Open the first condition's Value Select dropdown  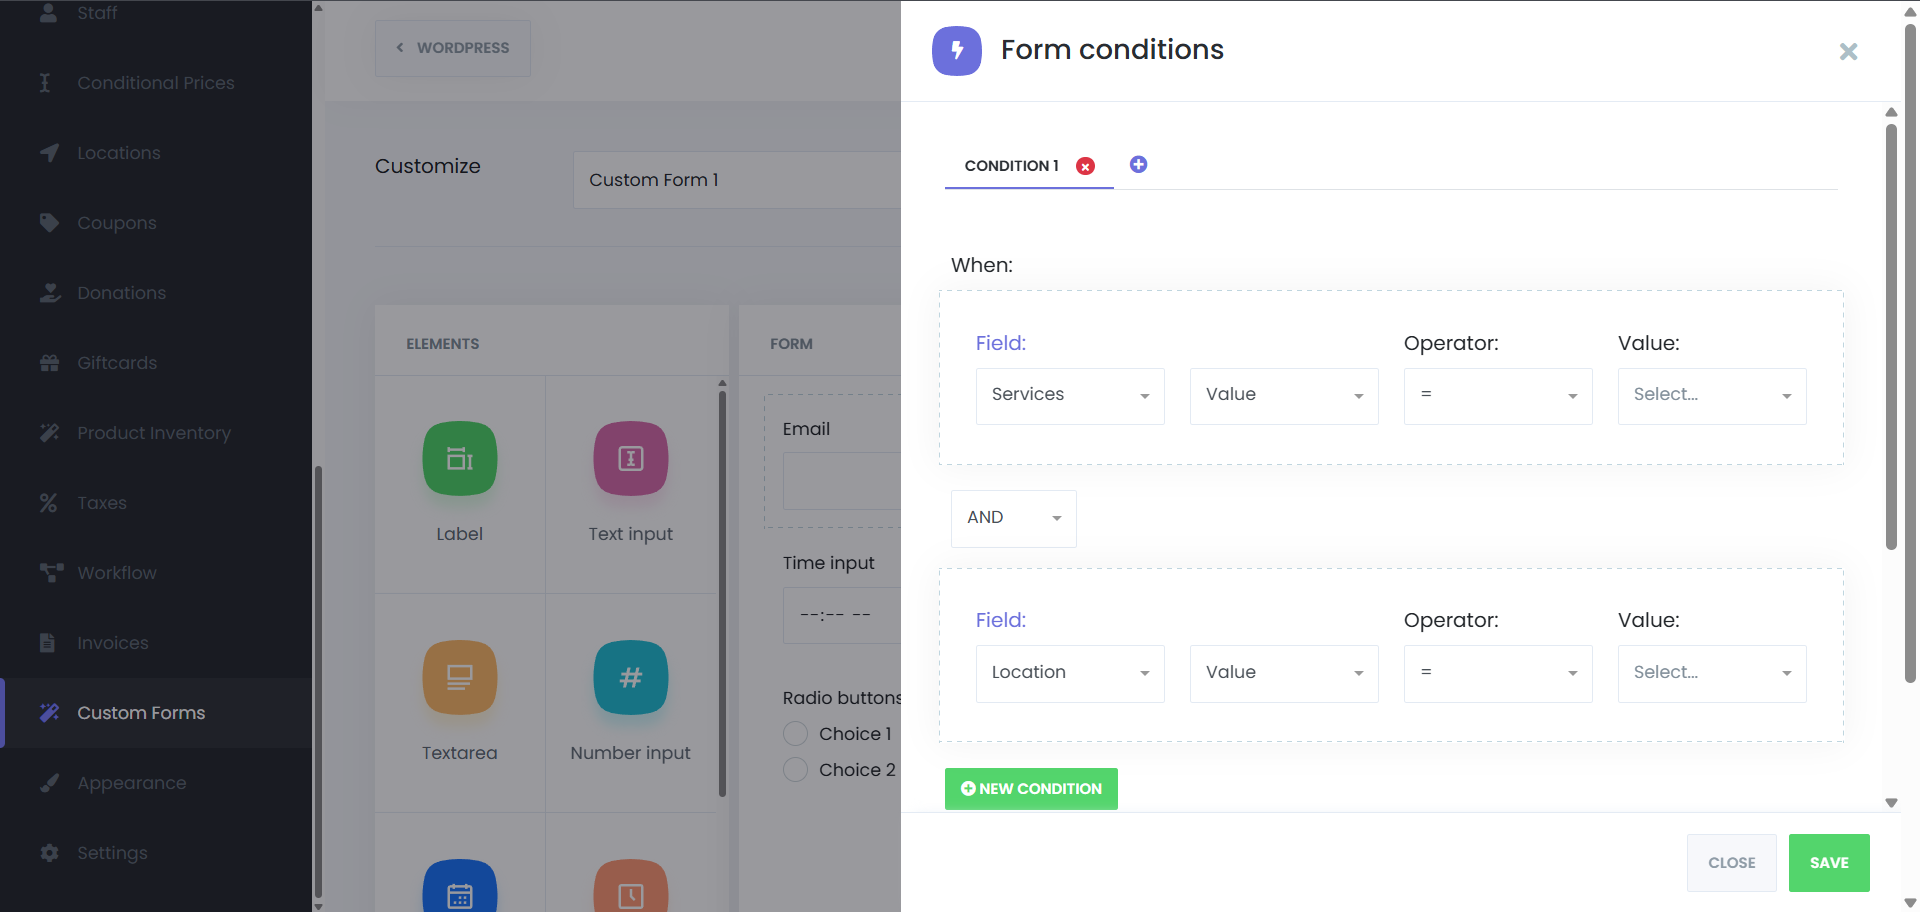[x=1712, y=396]
